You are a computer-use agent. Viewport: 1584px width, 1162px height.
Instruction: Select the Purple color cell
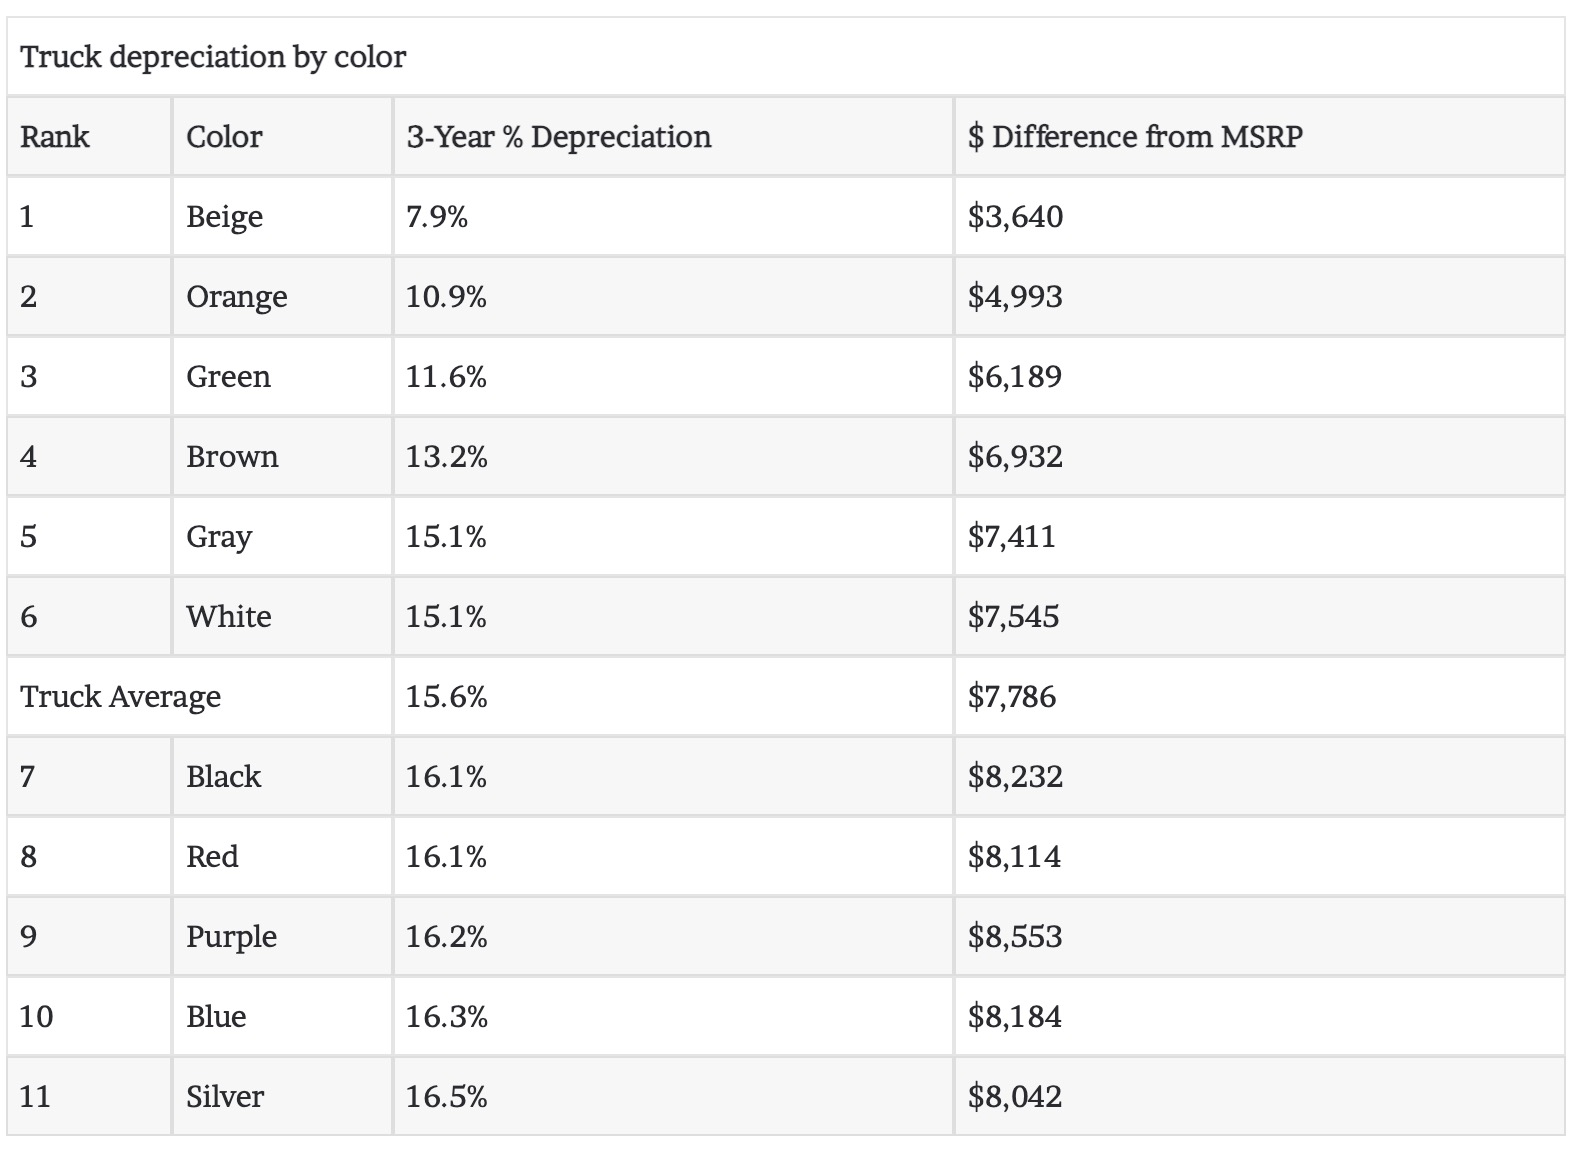pos(231,937)
